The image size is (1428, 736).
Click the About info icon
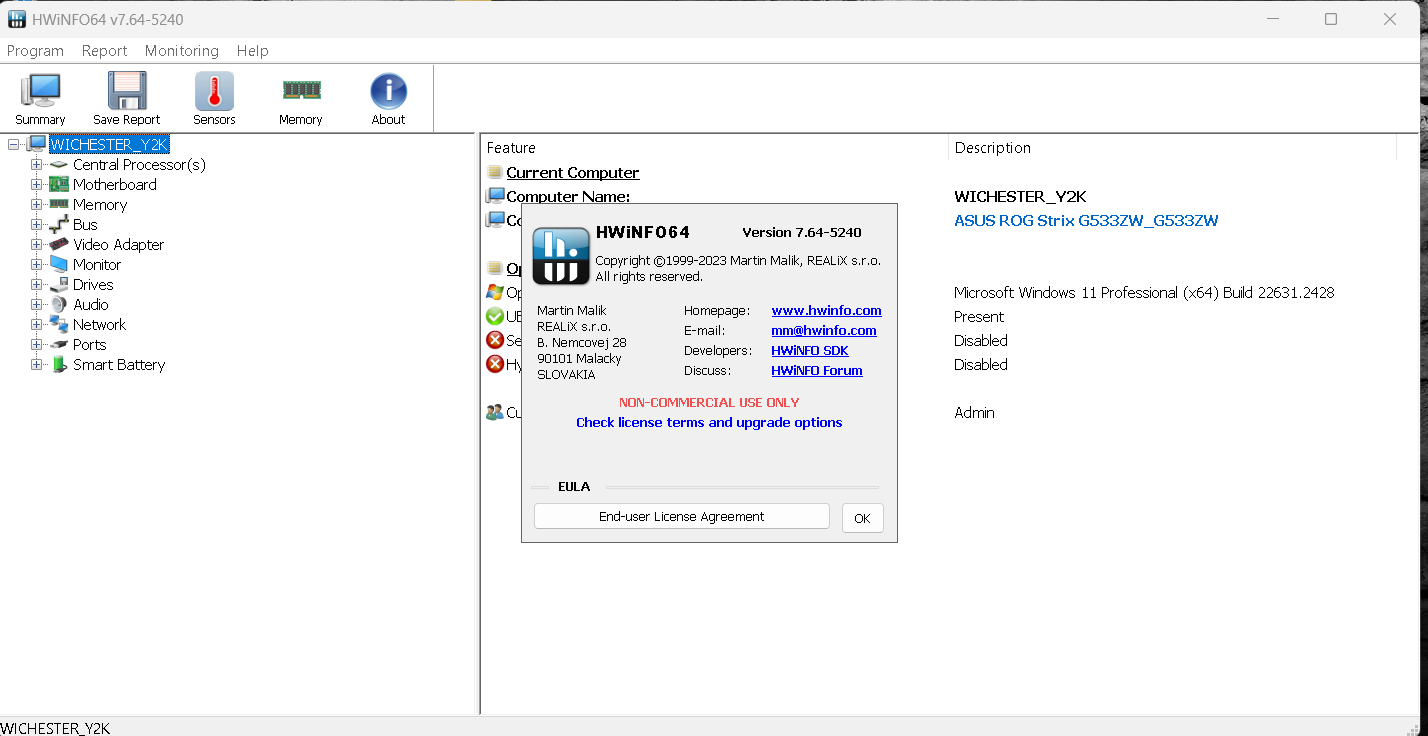pos(388,91)
